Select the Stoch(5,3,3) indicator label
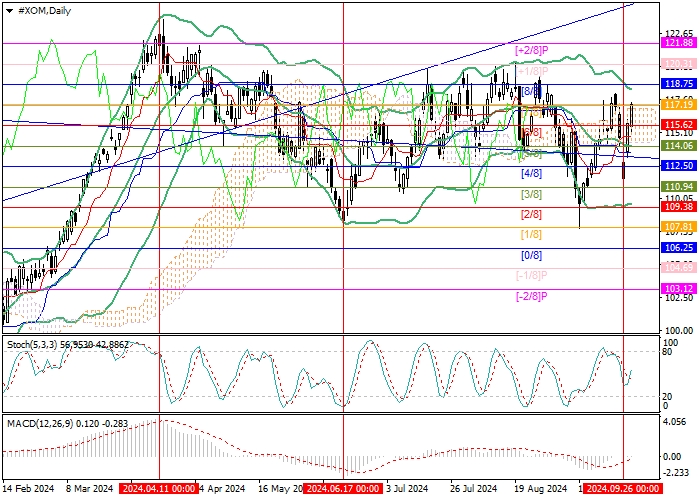The image size is (700, 500). (x=28, y=345)
